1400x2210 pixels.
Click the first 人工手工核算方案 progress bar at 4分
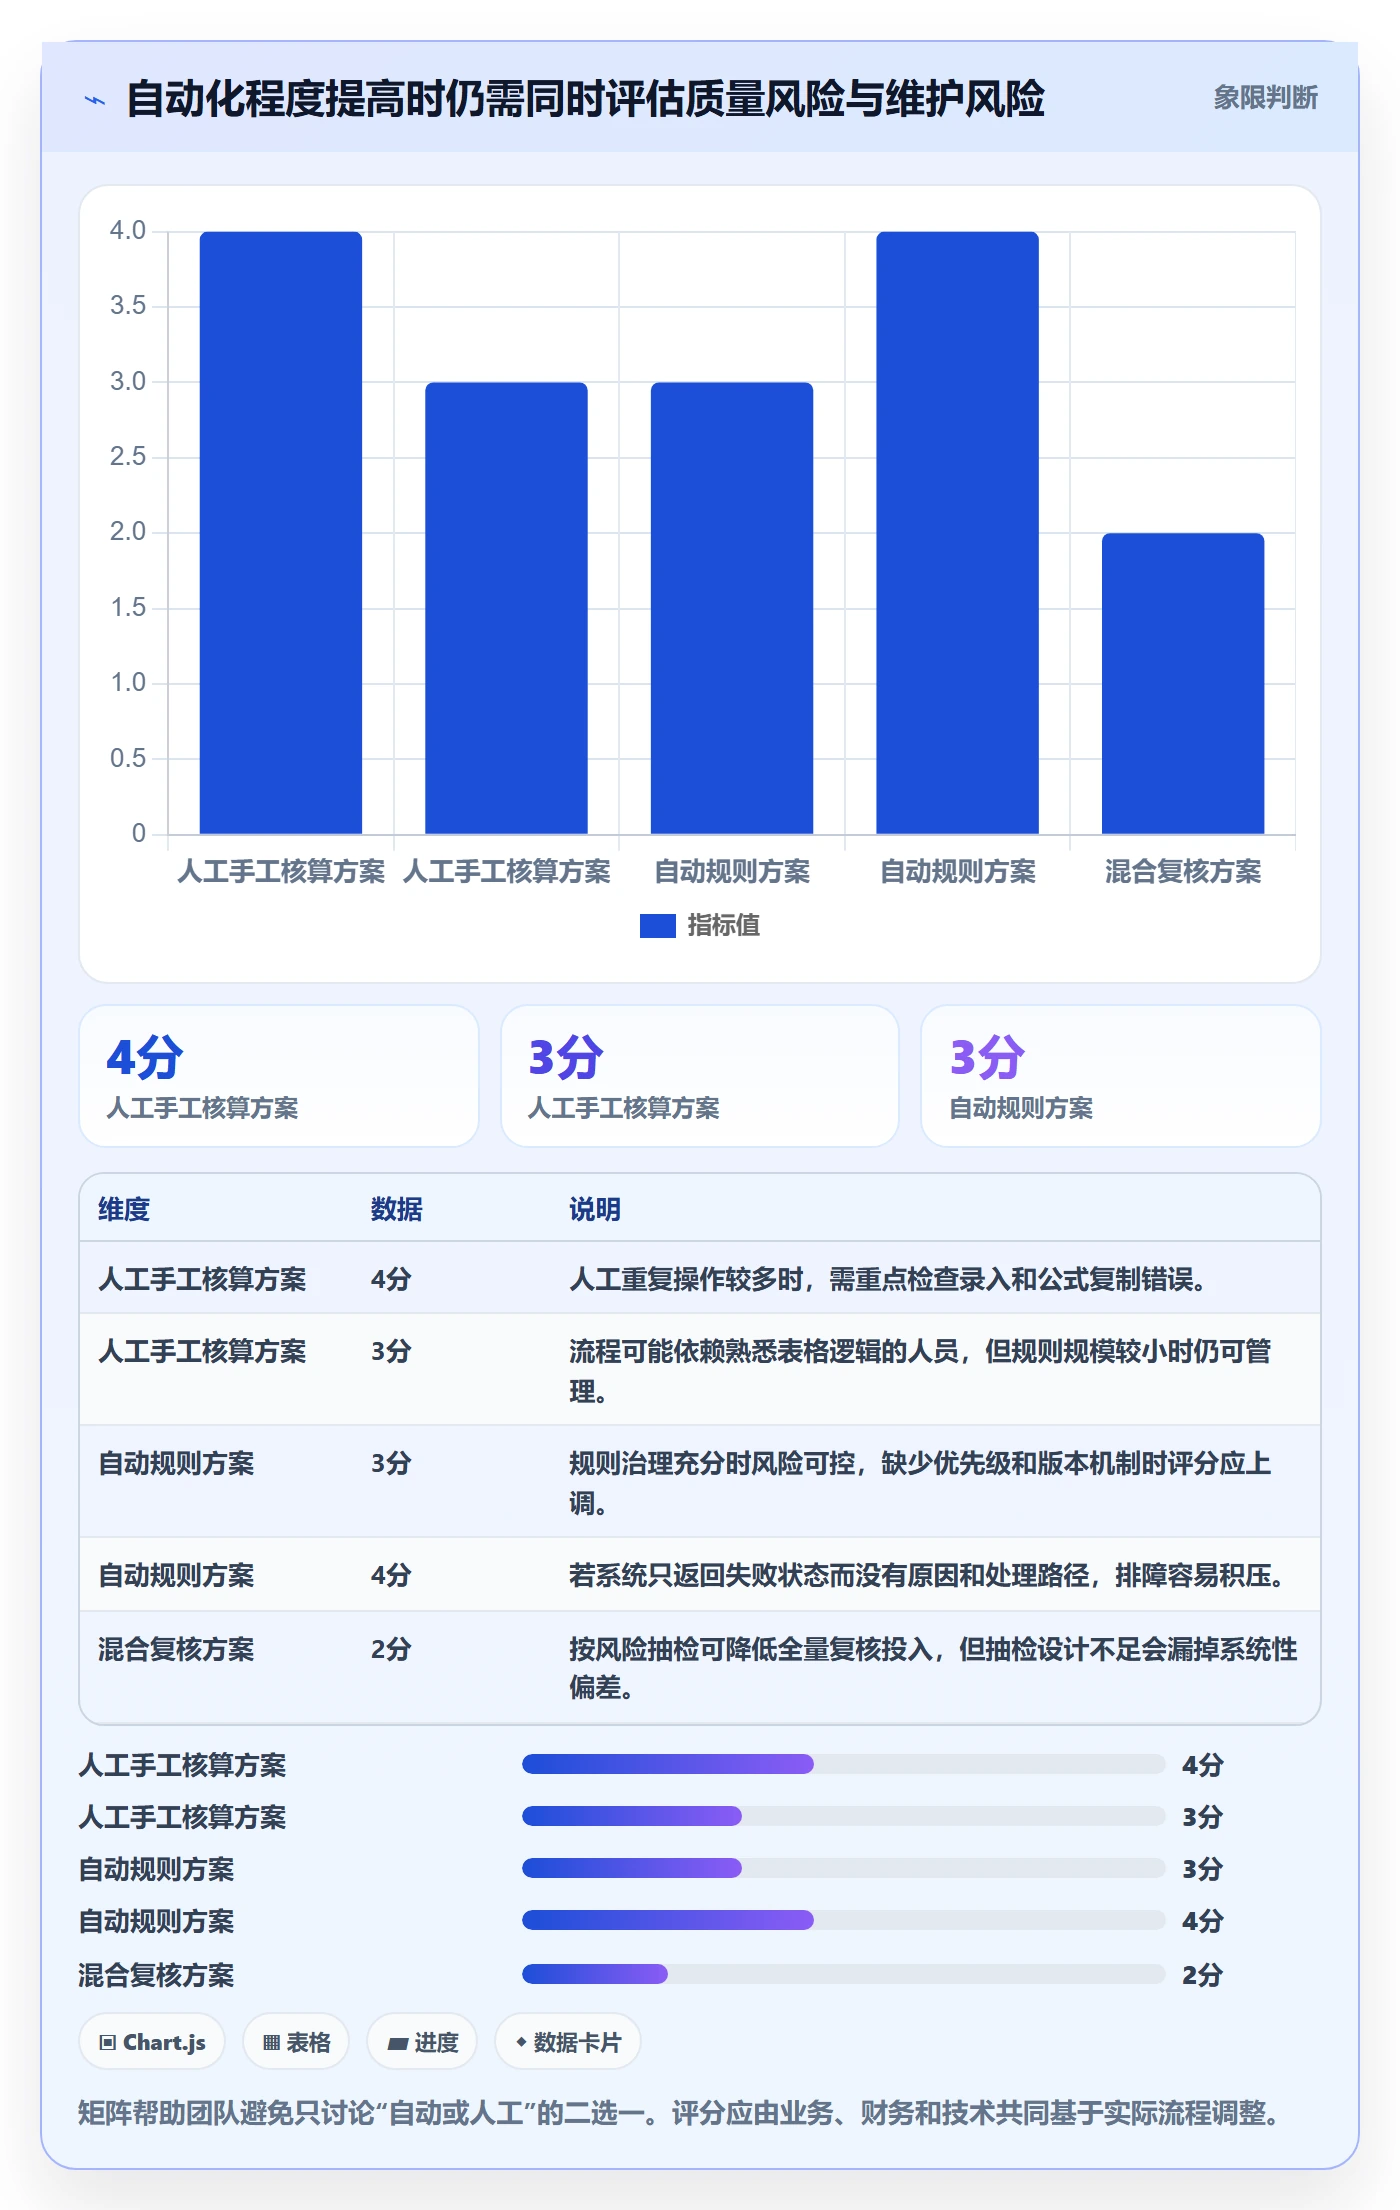coord(843,1764)
